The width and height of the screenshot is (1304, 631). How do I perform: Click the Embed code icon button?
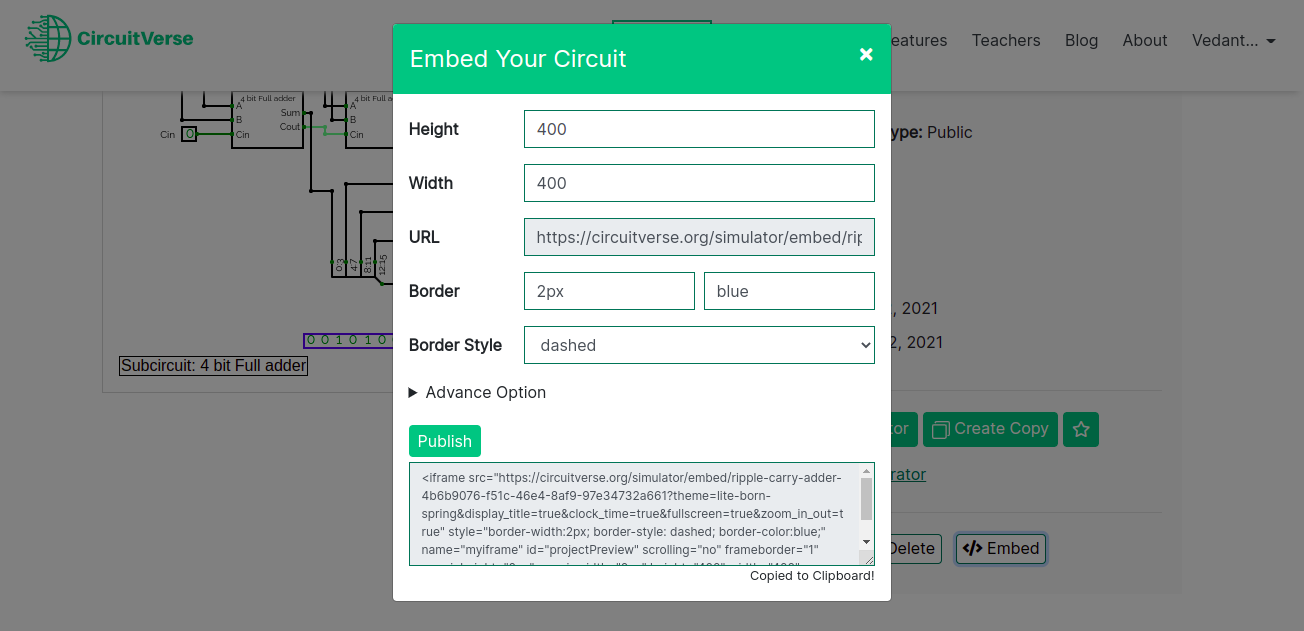pyautogui.click(x=1001, y=548)
